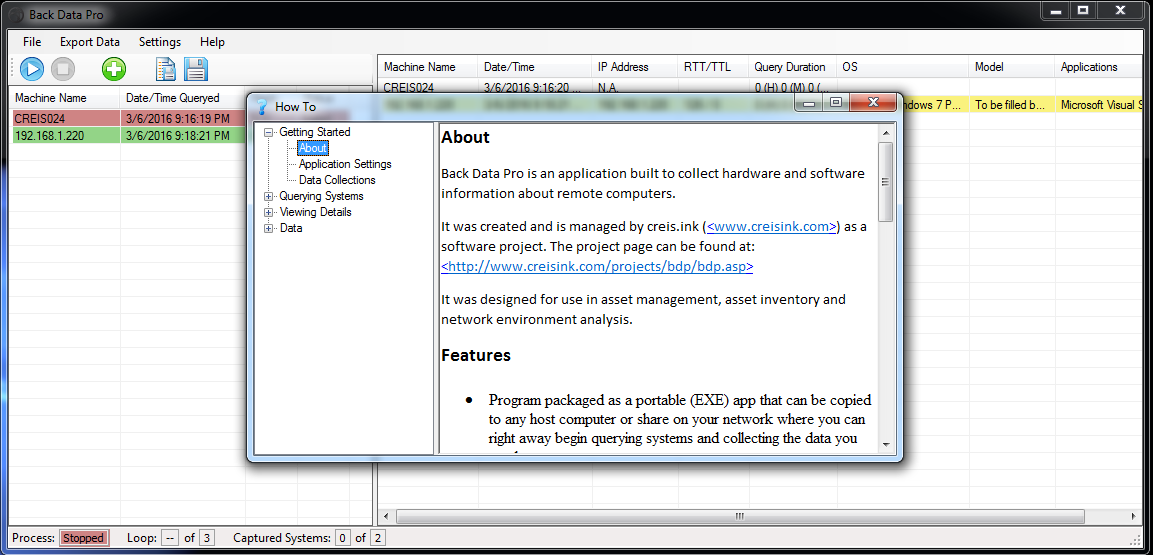Click the CREIS024 row in the left list
The image size is (1153, 555).
[129, 118]
